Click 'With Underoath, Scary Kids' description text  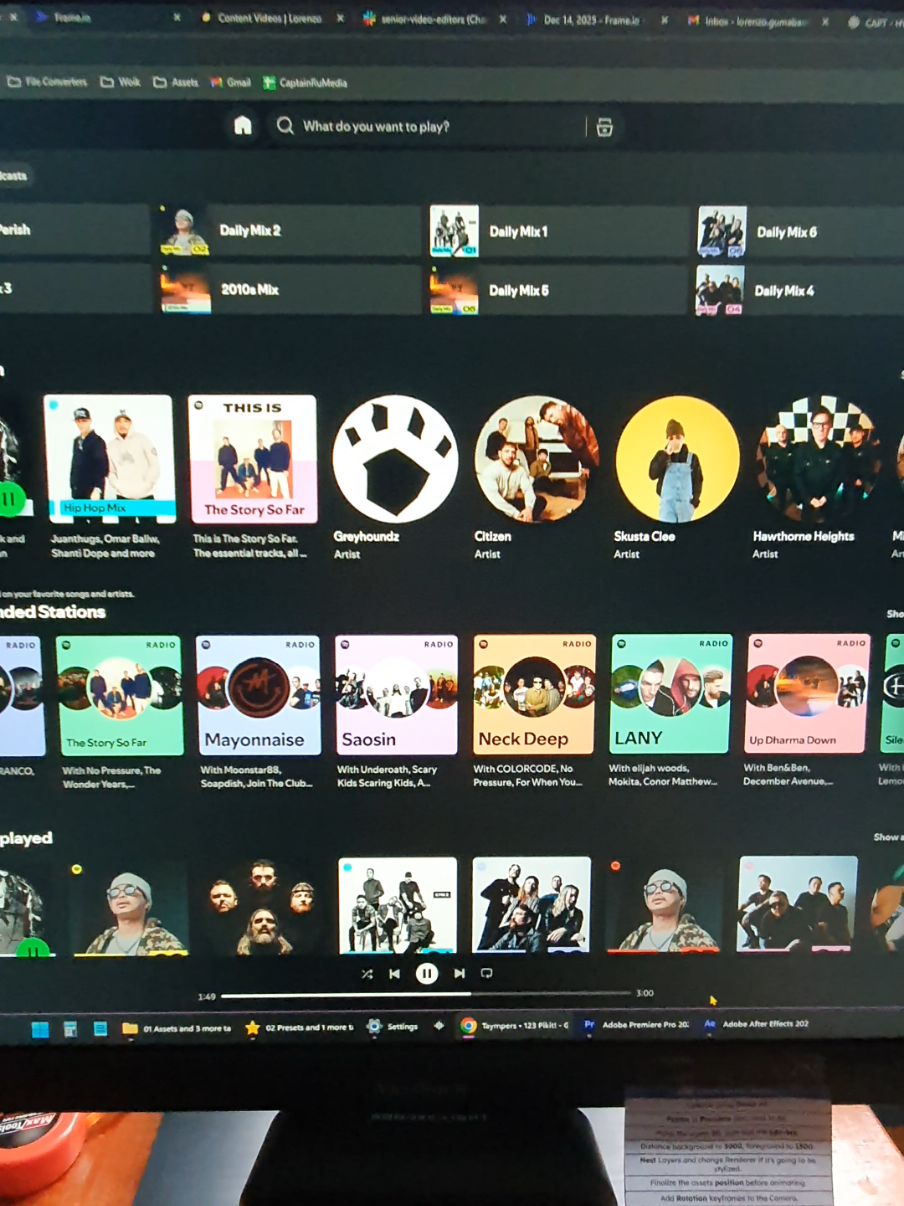(x=387, y=776)
